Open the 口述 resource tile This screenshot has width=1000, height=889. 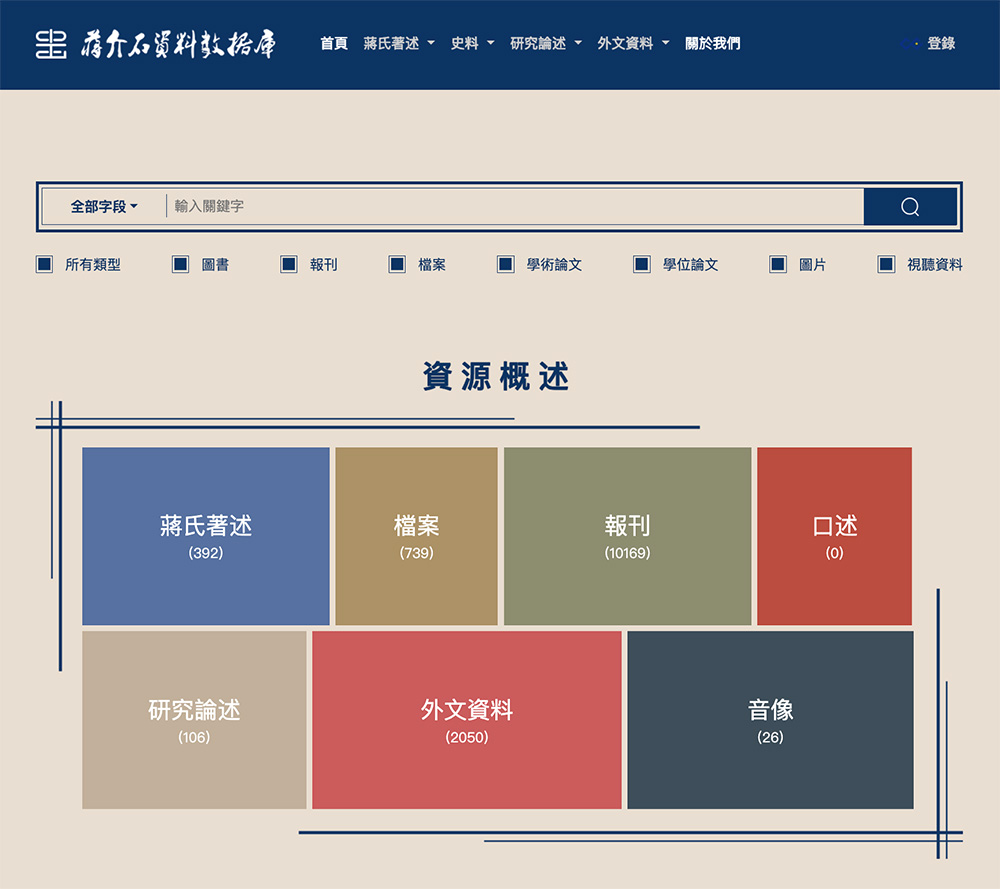(x=834, y=536)
